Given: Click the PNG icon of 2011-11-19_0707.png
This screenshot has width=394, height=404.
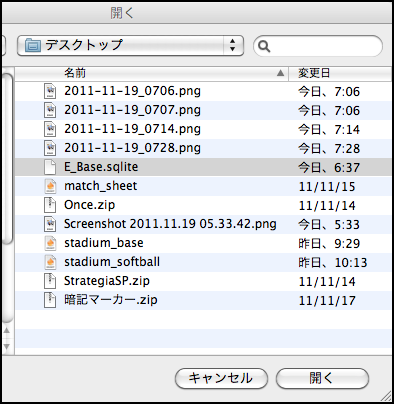Looking at the screenshot, I should tap(50, 110).
